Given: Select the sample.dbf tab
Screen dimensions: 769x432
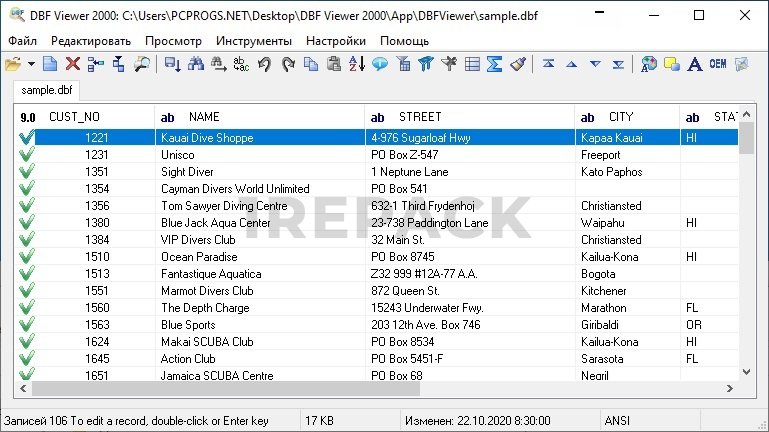Looking at the screenshot, I should coord(46,90).
